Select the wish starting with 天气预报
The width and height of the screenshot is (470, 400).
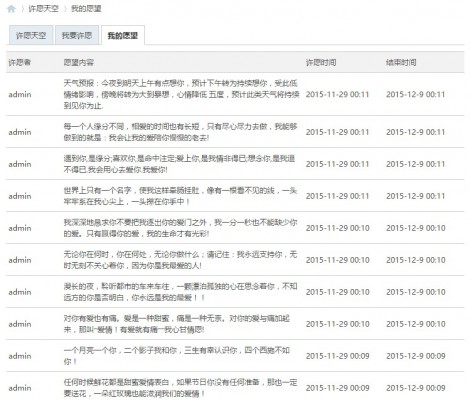click(x=181, y=94)
